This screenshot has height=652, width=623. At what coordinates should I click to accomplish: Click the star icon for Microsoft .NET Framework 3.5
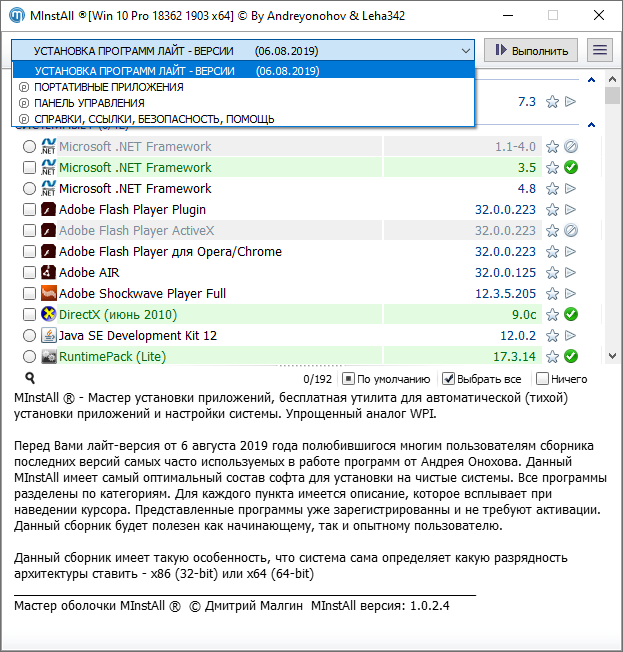(x=552, y=168)
